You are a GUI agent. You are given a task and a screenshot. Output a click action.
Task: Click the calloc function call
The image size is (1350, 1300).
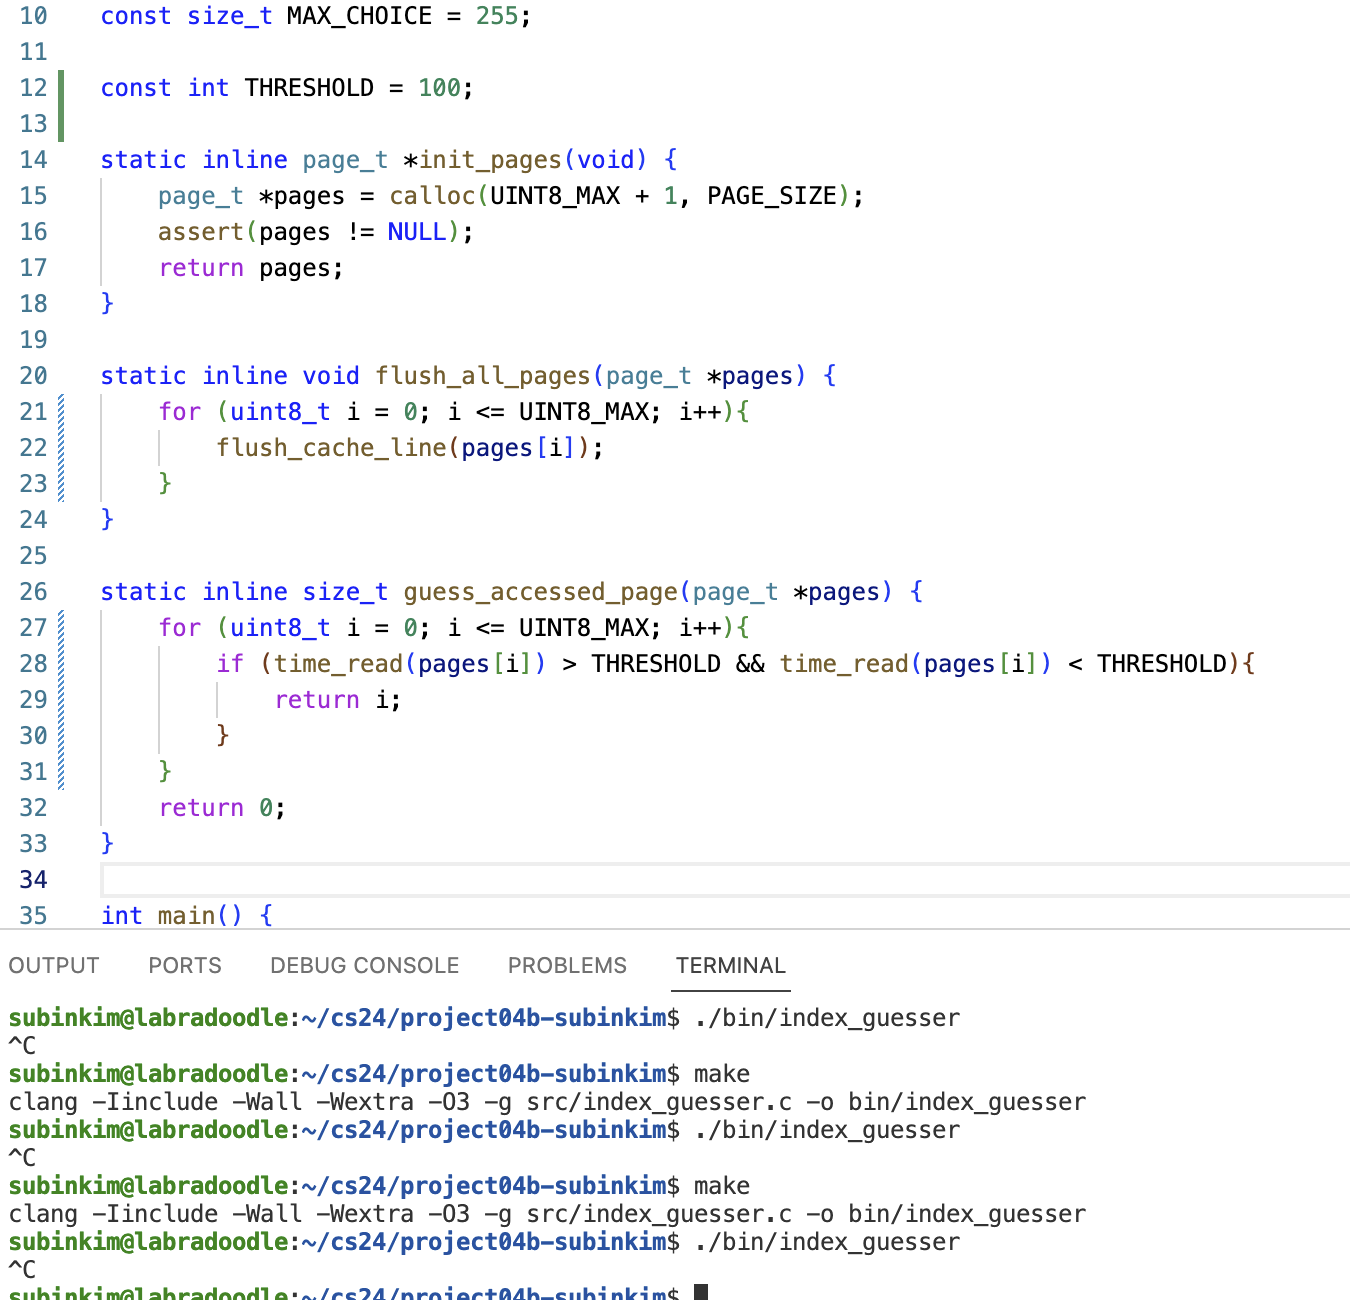432,196
